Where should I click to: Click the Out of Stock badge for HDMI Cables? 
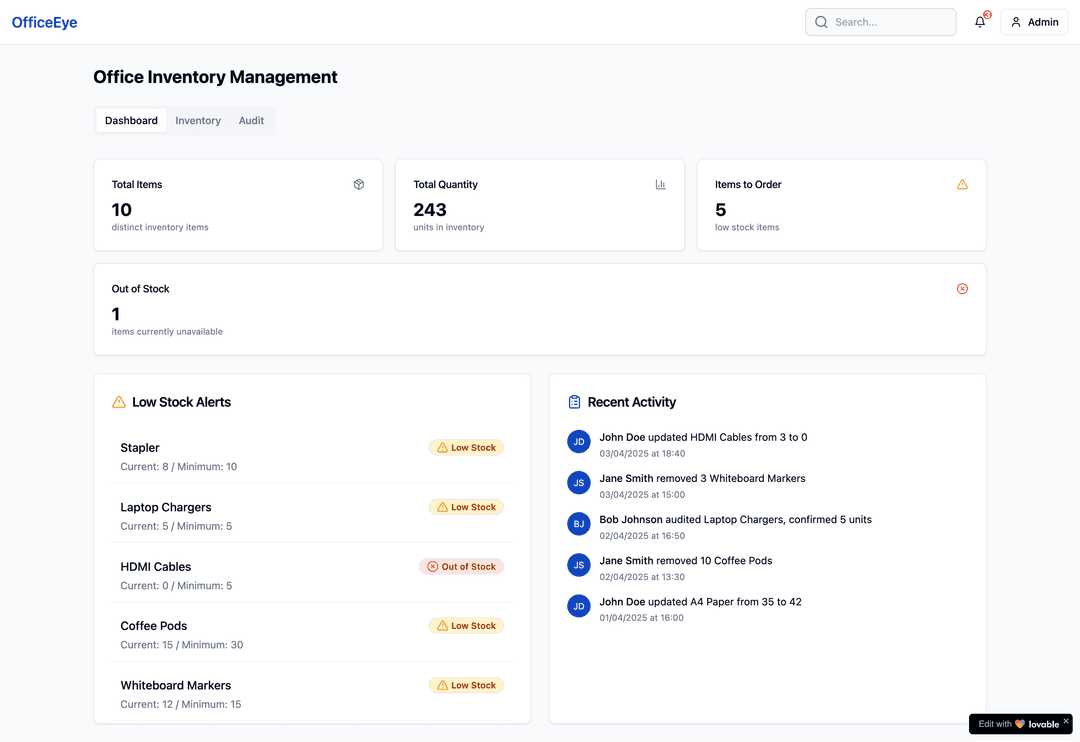coord(461,566)
